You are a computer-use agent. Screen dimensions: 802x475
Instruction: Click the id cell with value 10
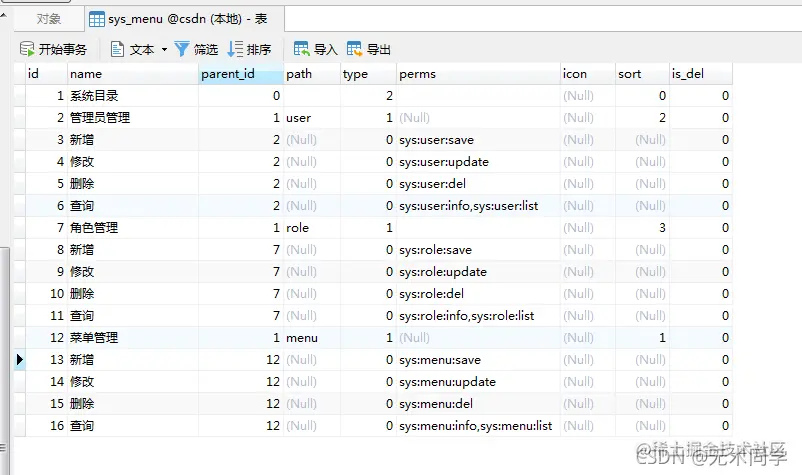point(47,293)
